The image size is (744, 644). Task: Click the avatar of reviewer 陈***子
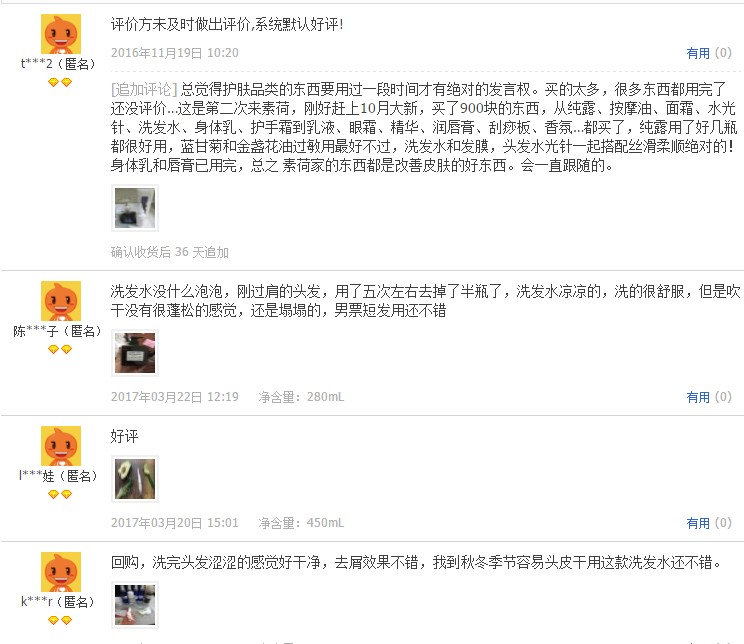(61, 301)
